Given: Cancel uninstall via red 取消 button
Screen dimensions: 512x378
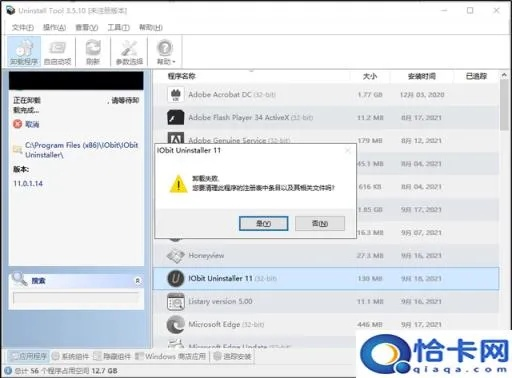Looking at the screenshot, I should (x=26, y=124).
